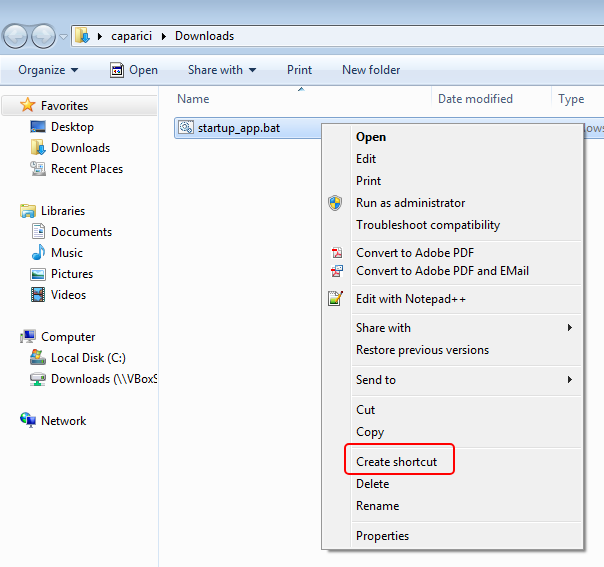Expand the Send to submenu arrow
604x567 pixels.
pyautogui.click(x=570, y=380)
